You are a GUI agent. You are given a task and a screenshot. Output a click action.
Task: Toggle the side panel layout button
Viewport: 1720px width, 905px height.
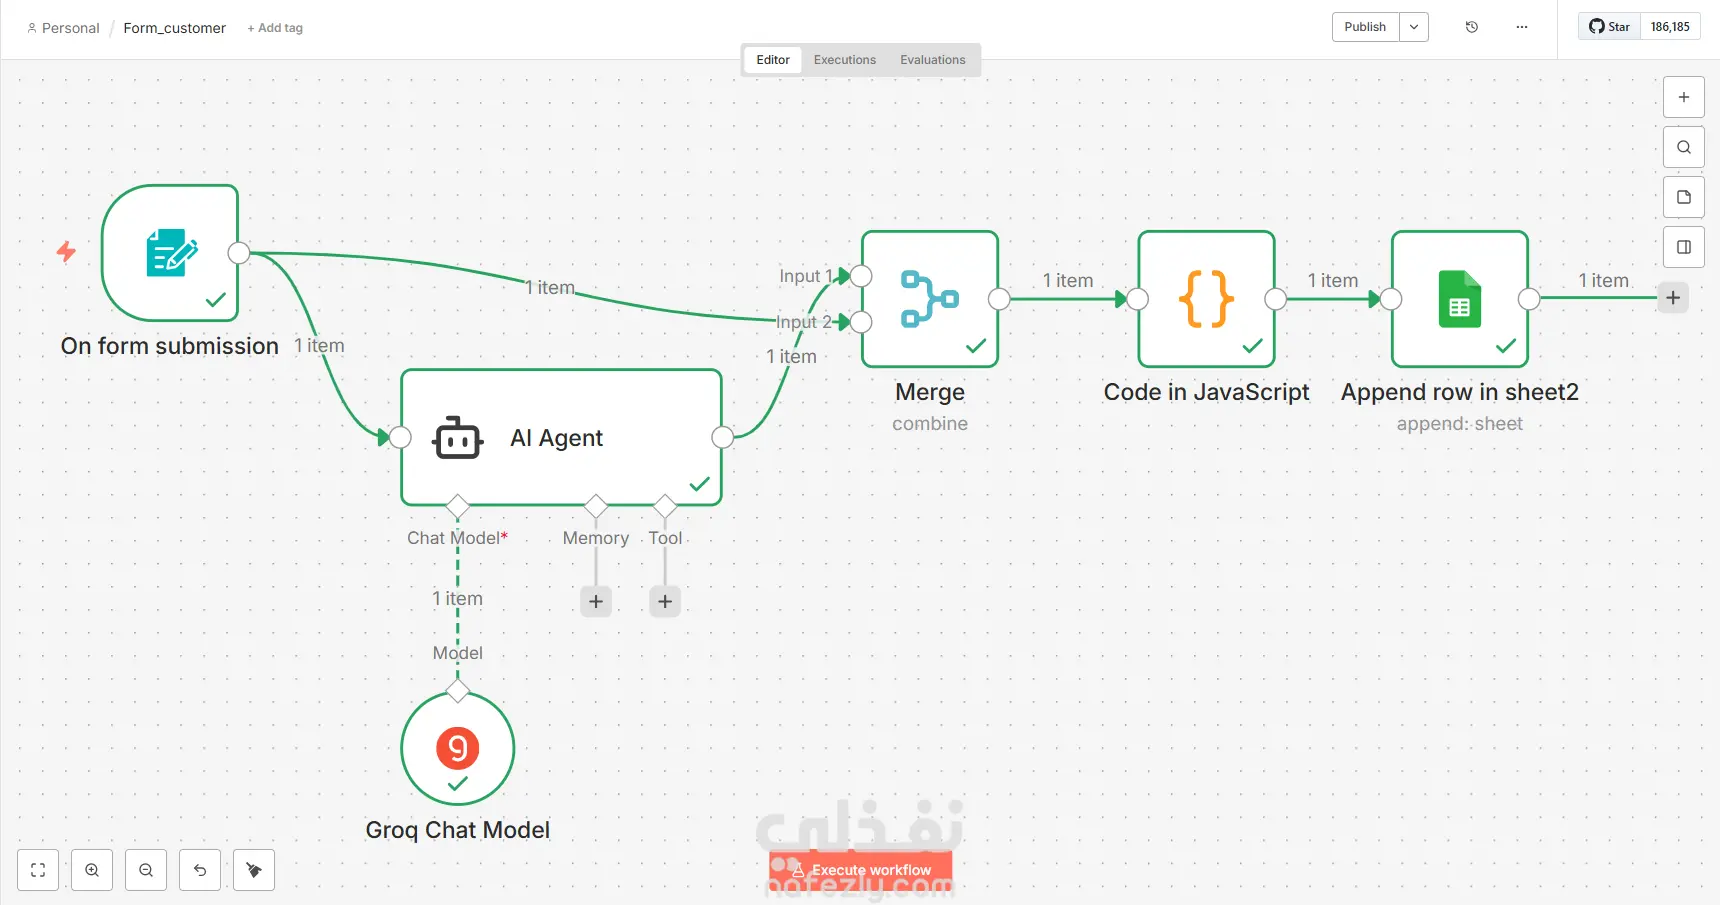(x=1684, y=247)
